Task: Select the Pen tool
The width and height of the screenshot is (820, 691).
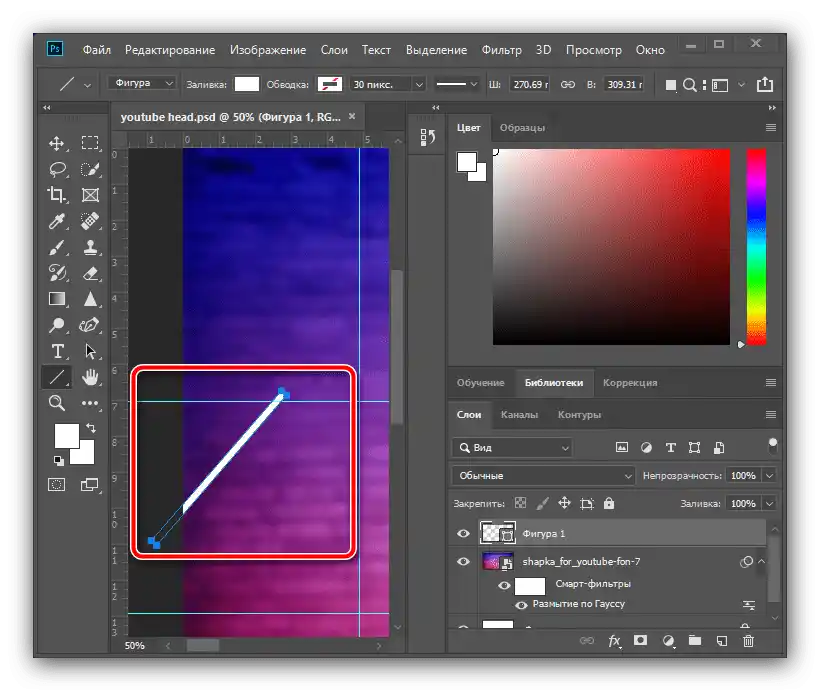Action: [x=90, y=325]
